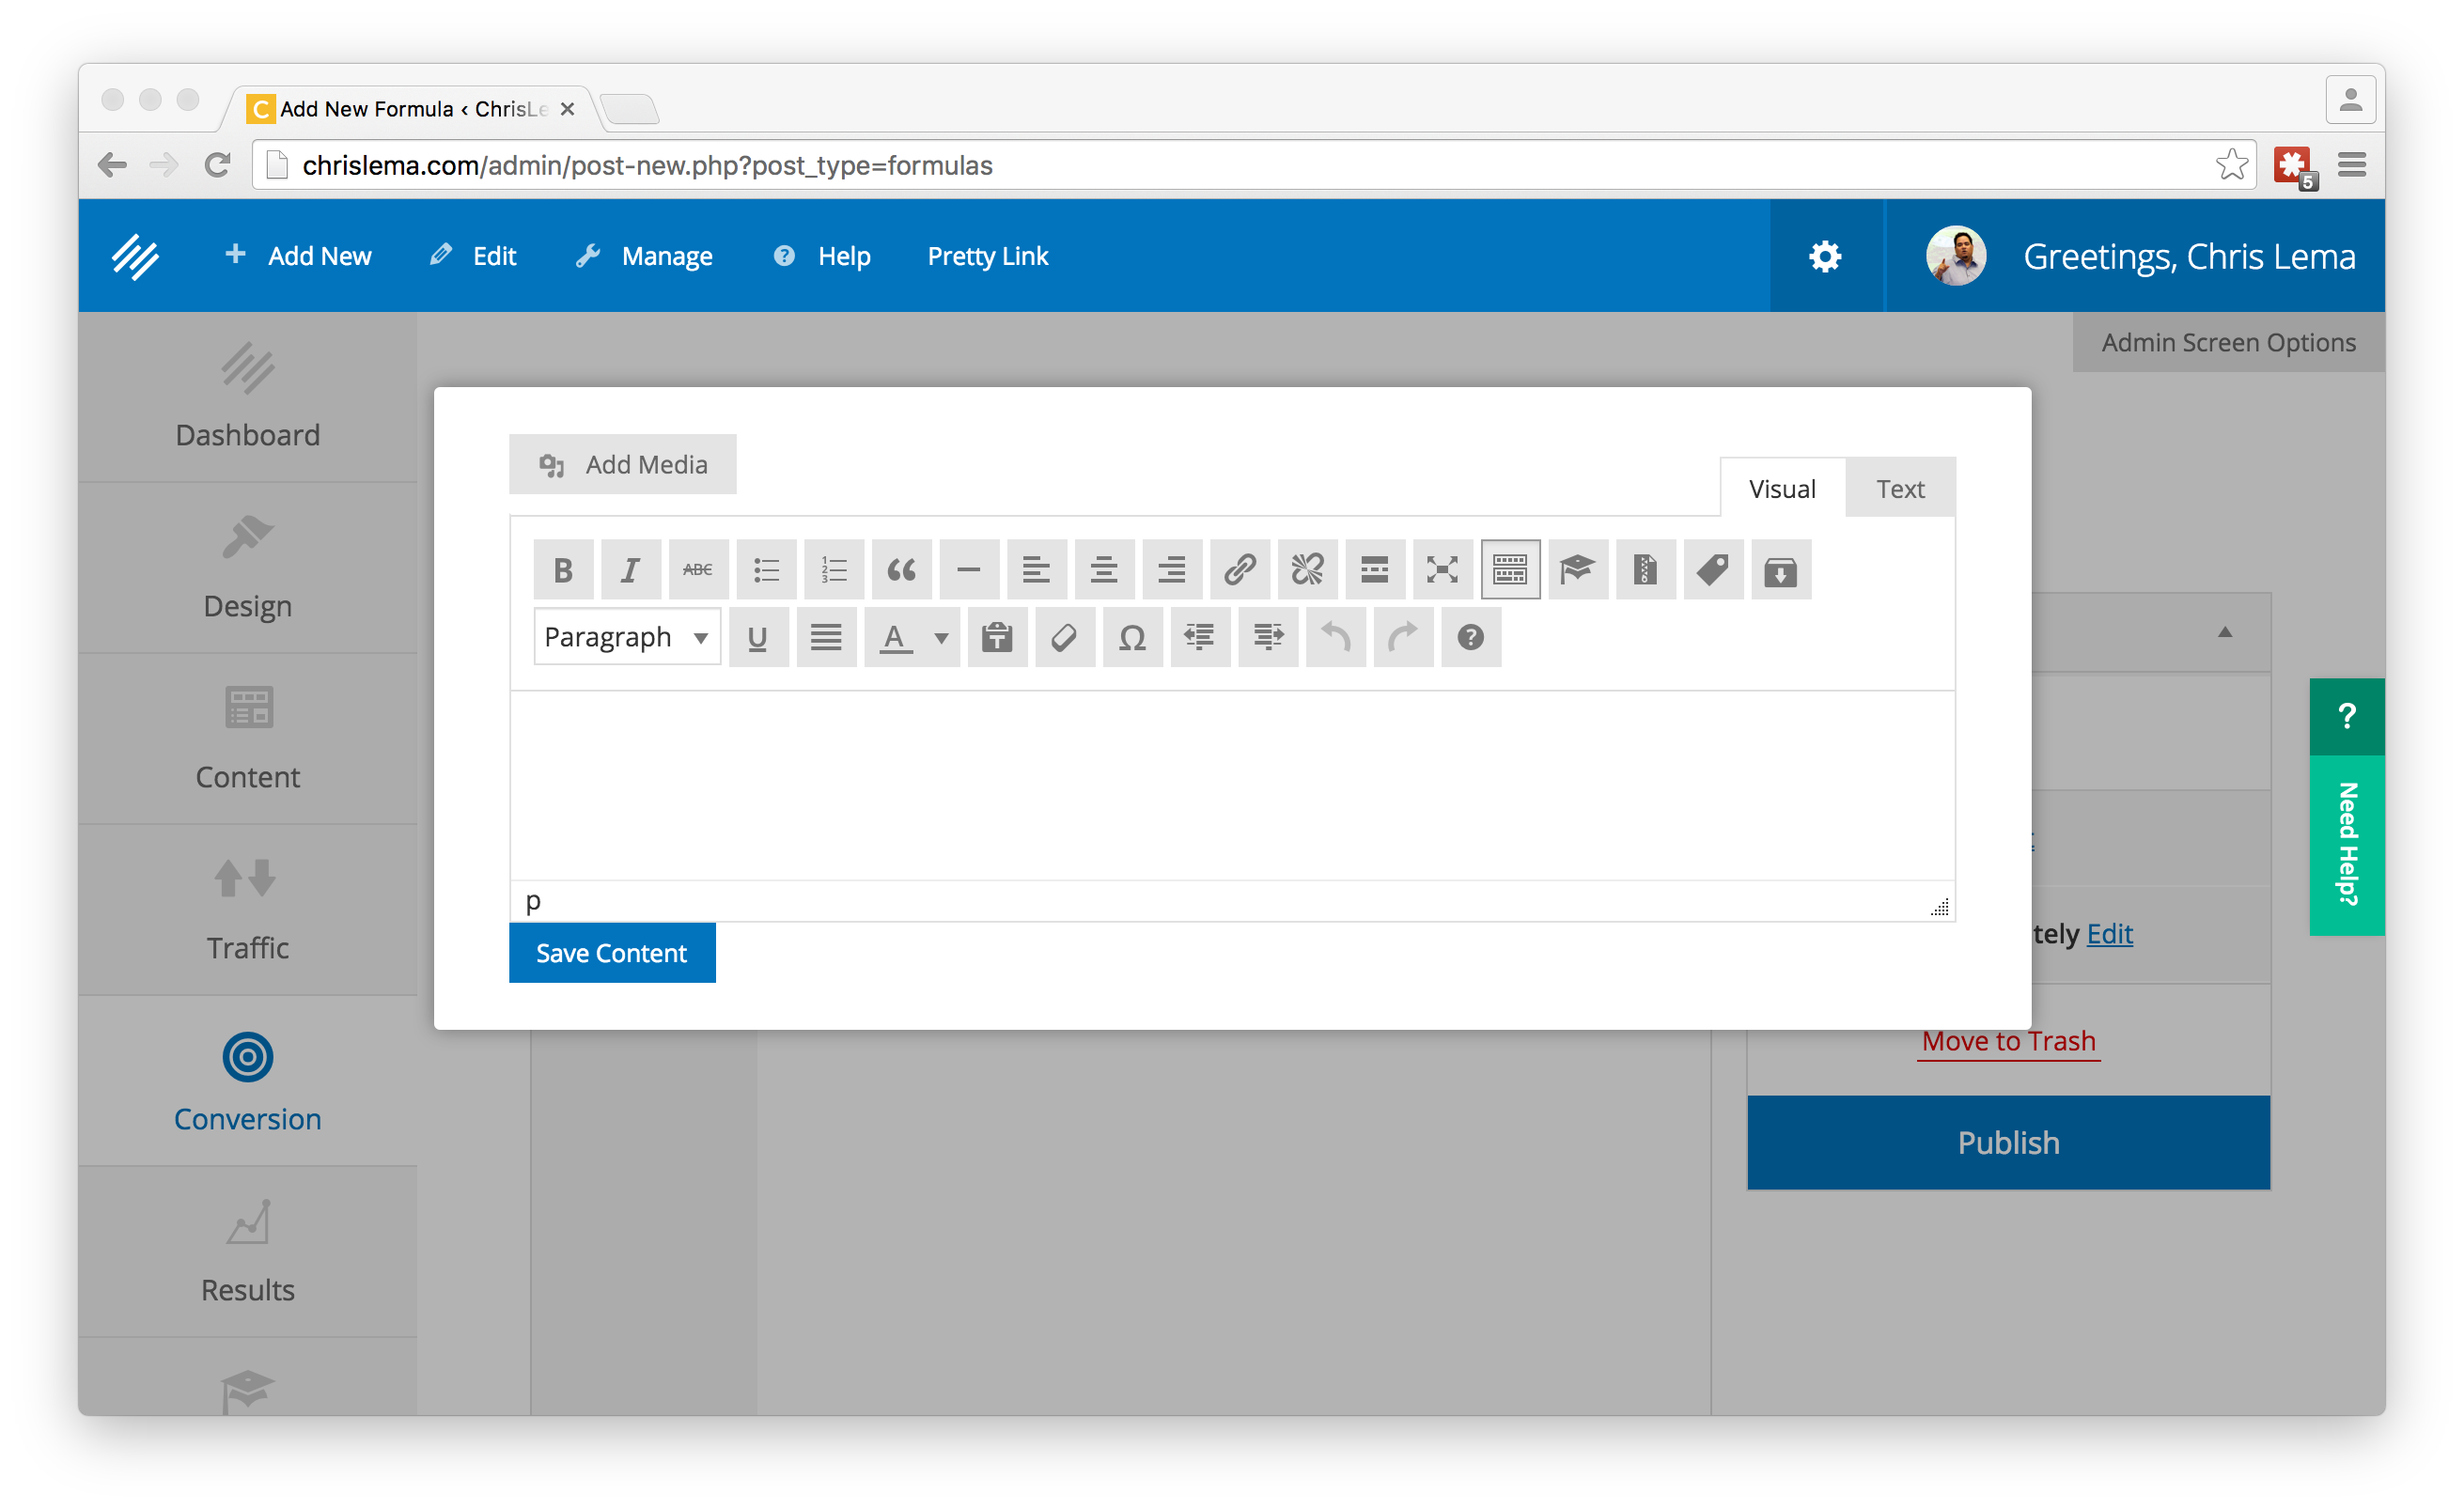
Task: Click the Move to Trash link
Action: [x=2008, y=1041]
